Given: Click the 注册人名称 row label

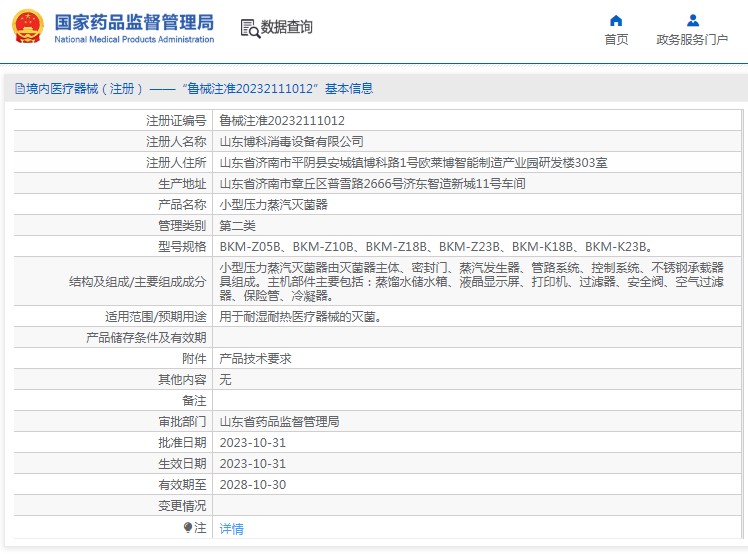Looking at the screenshot, I should 176,142.
